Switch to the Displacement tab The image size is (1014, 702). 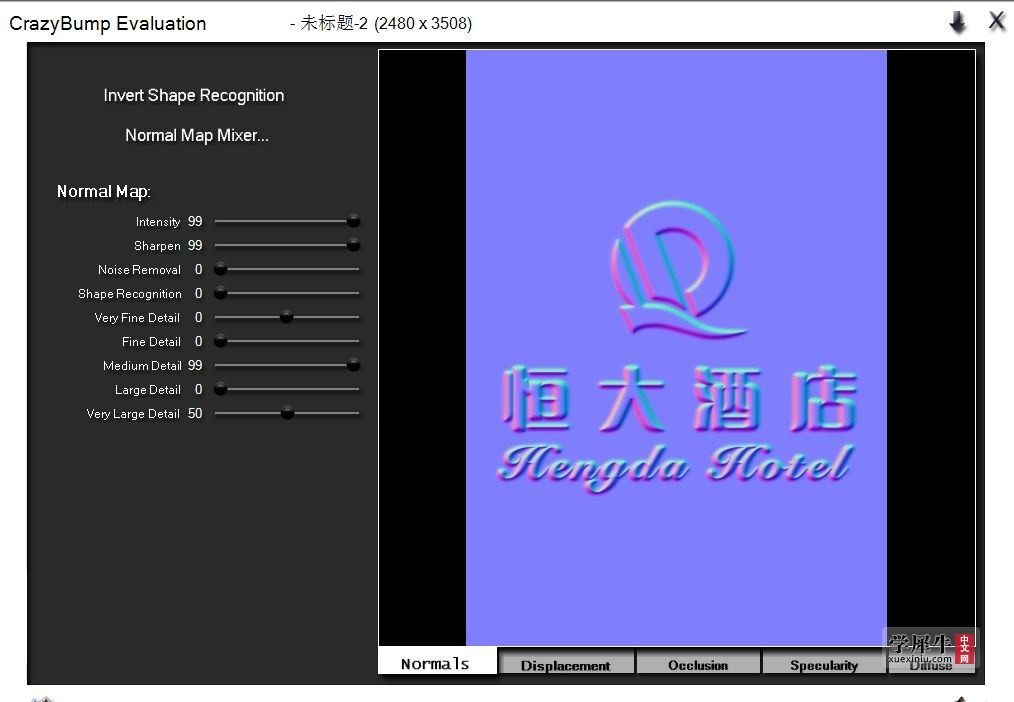click(x=565, y=664)
